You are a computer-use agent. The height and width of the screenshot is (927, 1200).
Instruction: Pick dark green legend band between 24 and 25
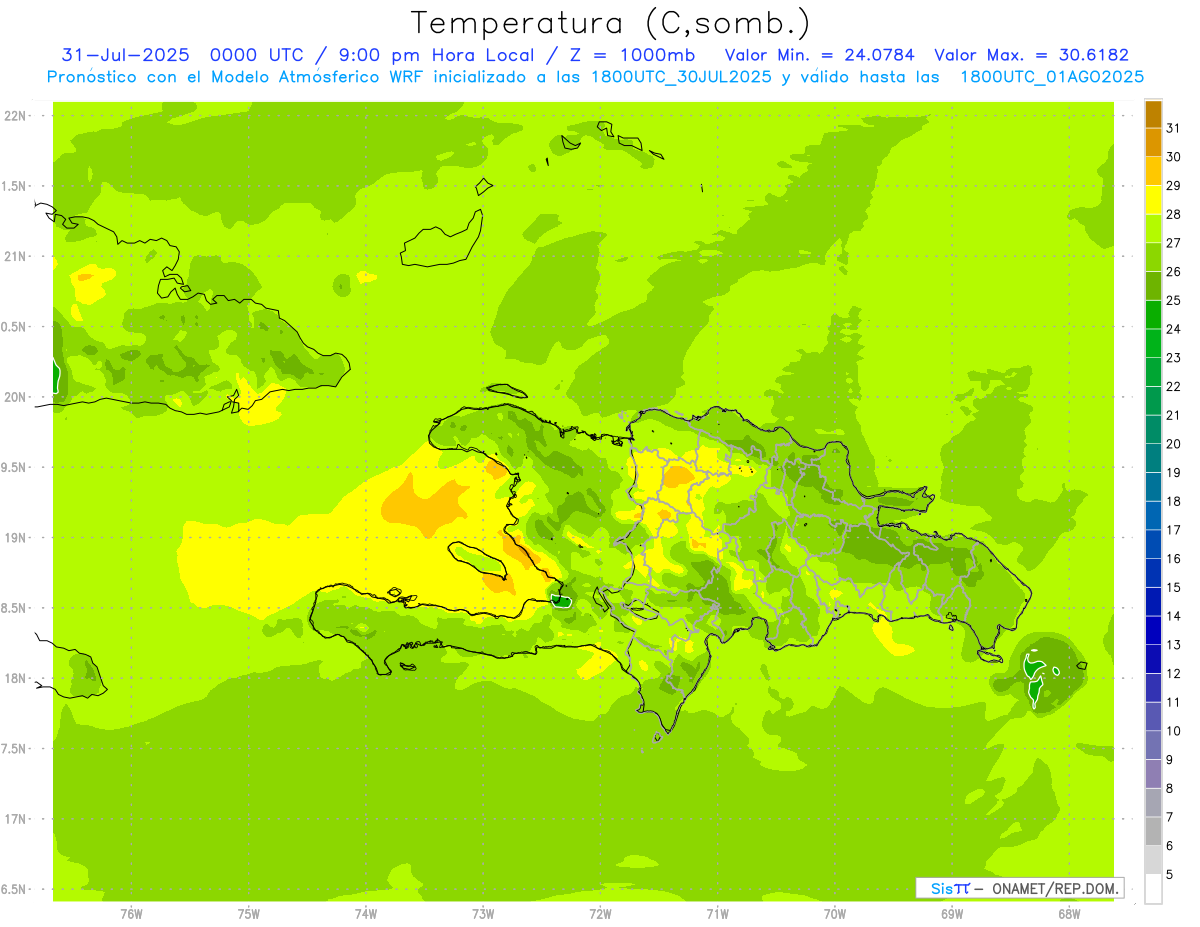1153,314
